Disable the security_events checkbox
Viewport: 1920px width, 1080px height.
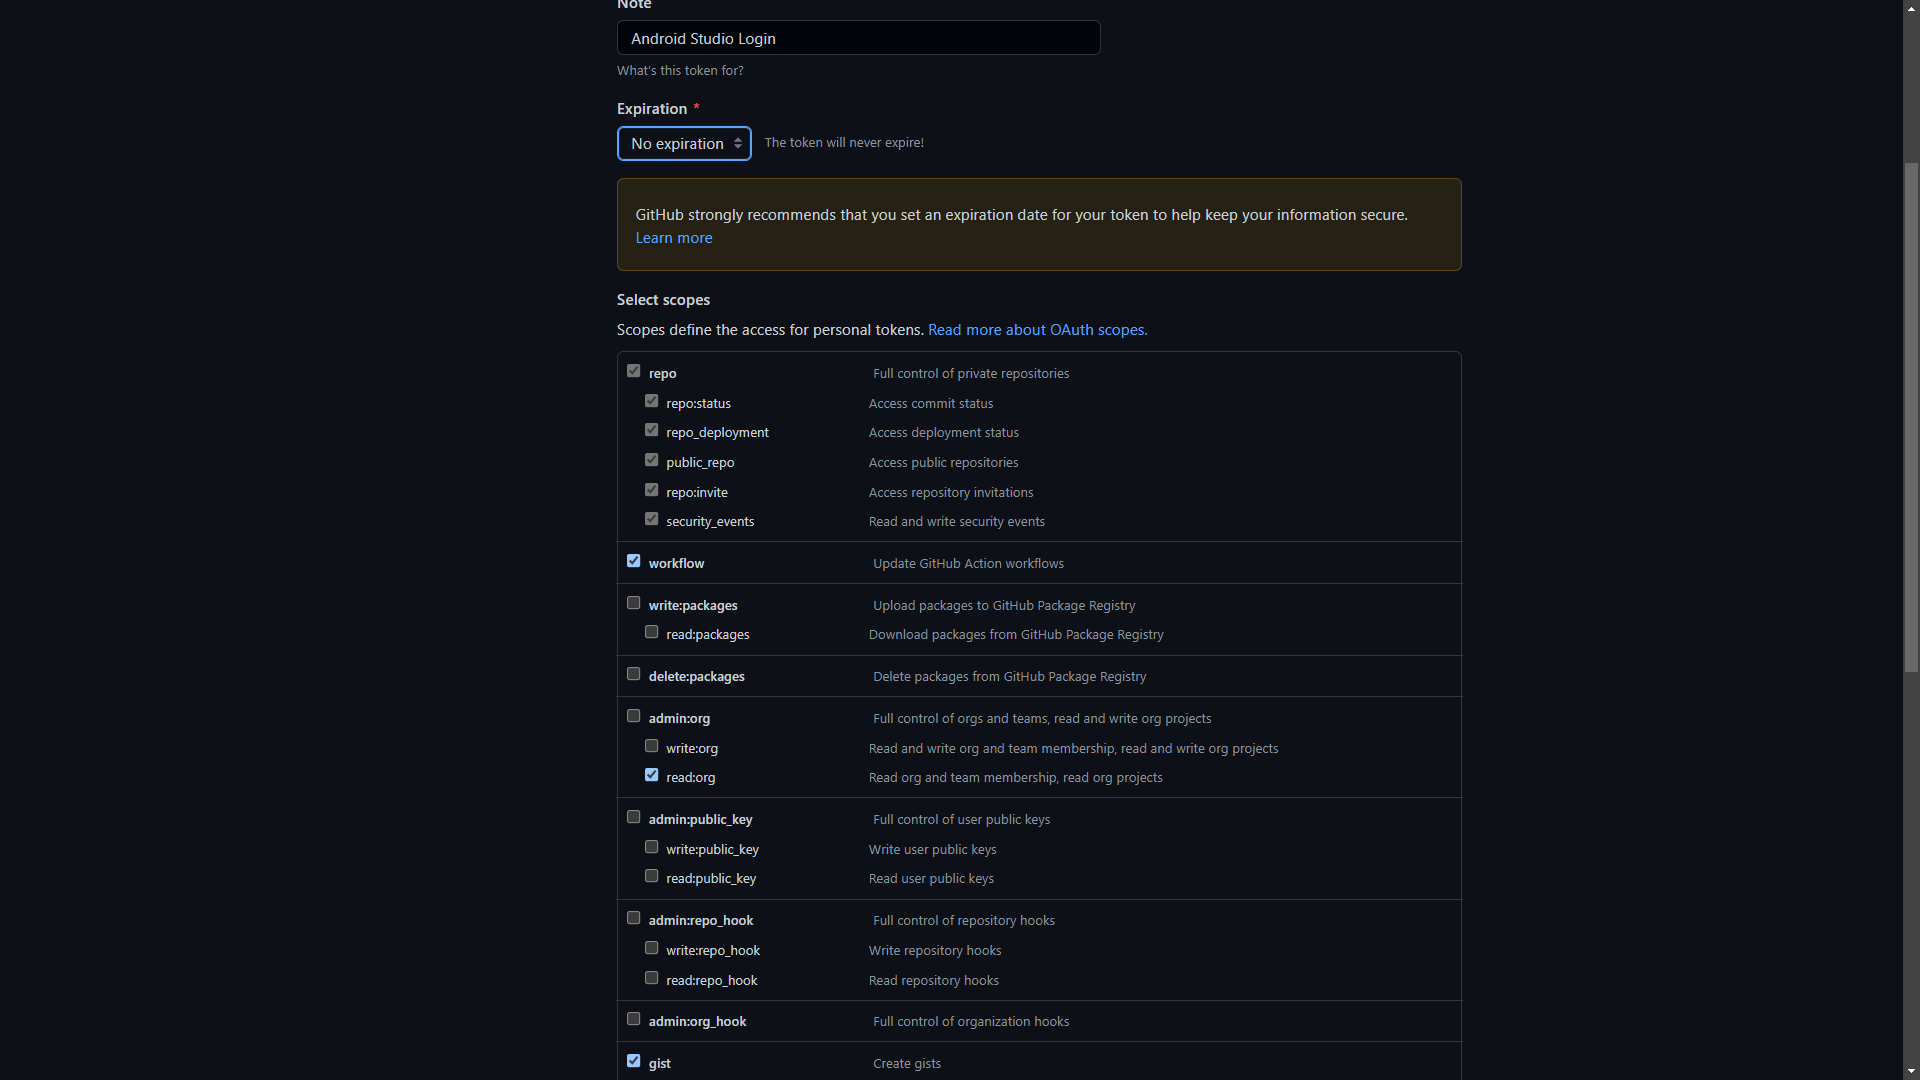click(651, 518)
